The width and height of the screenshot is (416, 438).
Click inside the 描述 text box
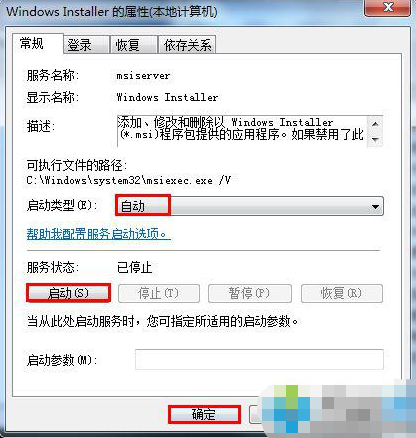click(x=242, y=131)
